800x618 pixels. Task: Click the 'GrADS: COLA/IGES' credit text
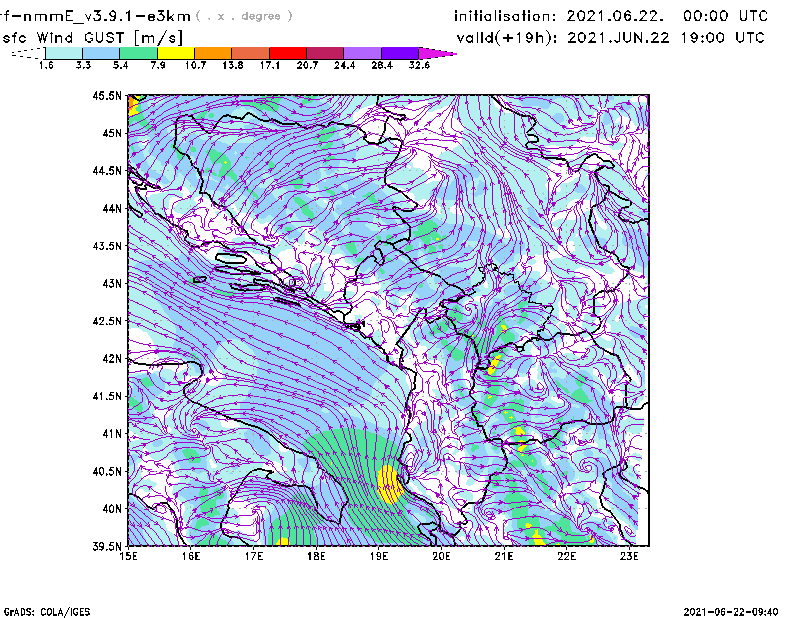tap(47, 612)
